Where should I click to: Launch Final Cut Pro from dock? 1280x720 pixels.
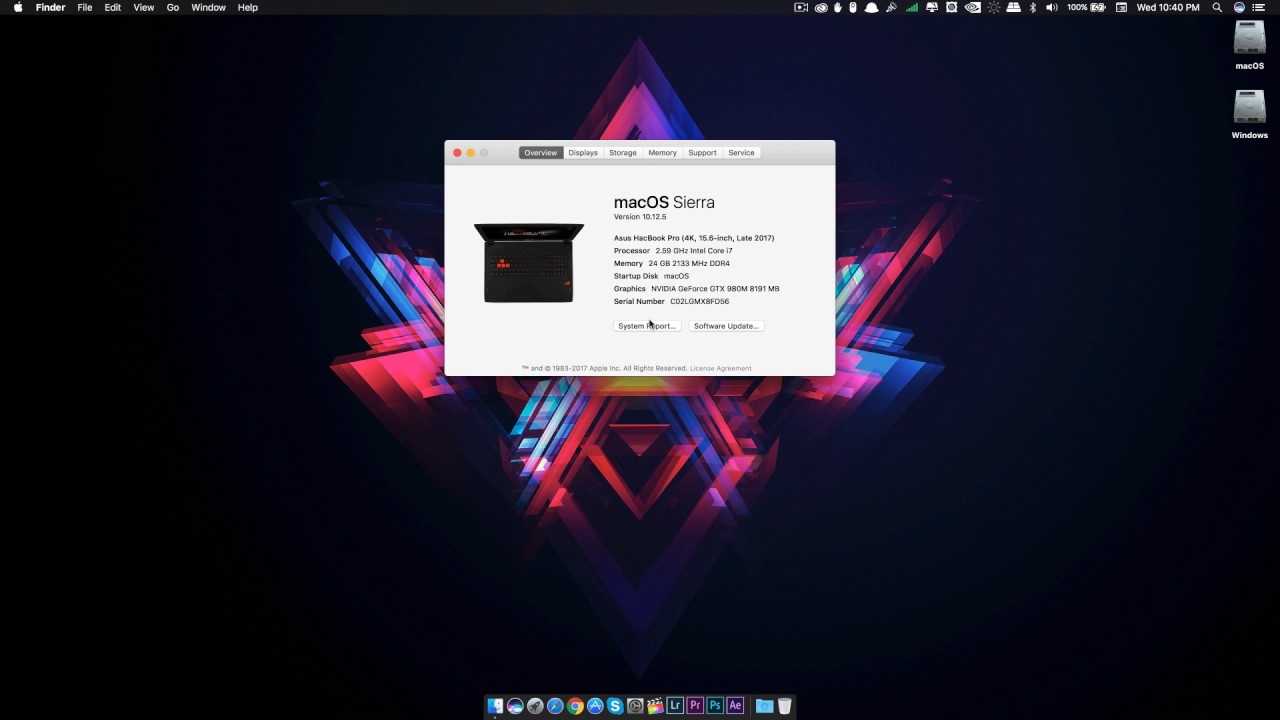655,706
